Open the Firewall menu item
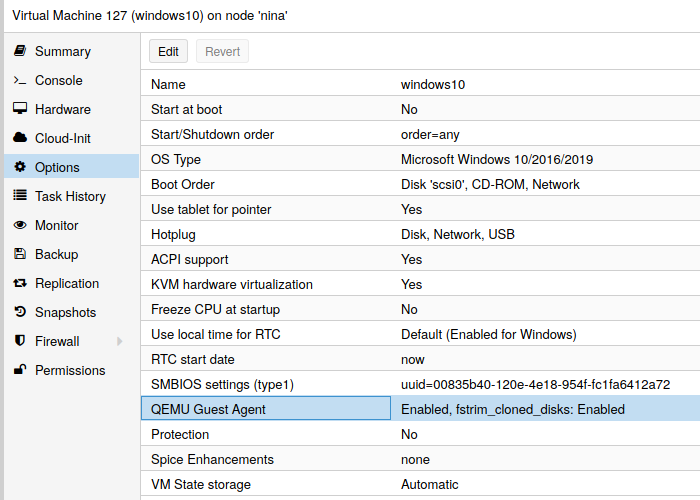The image size is (700, 500). 57,341
